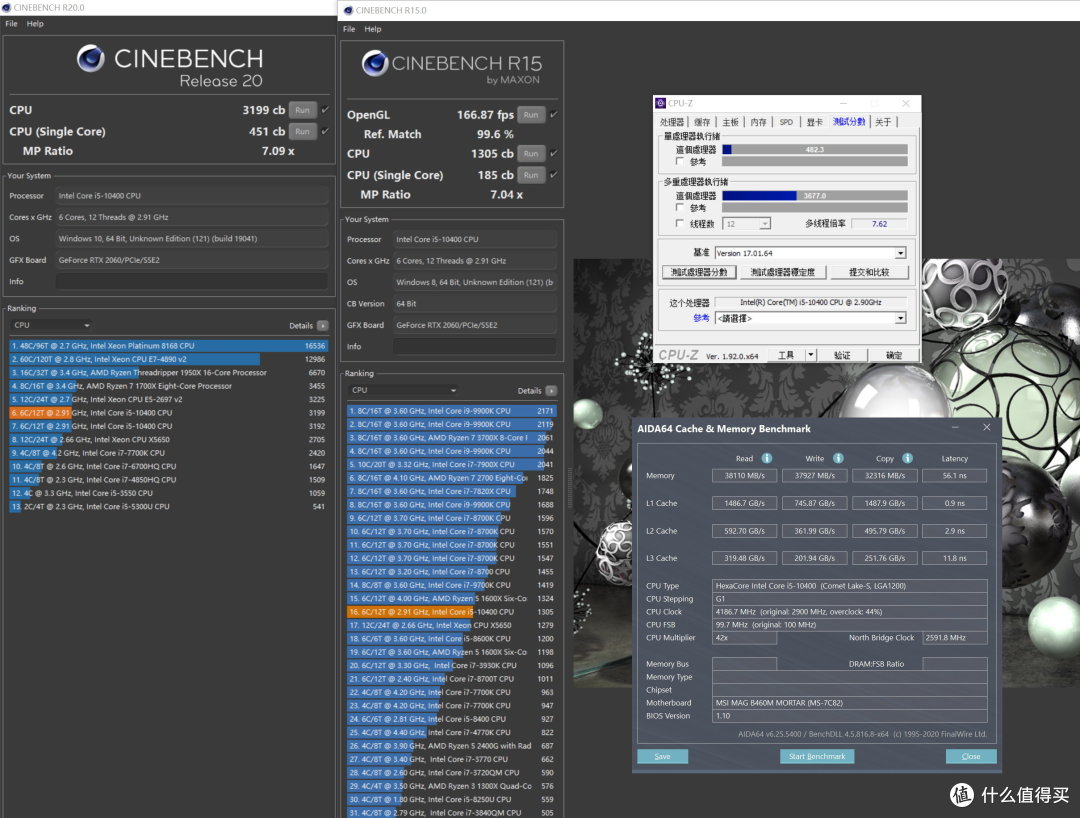The width and height of the screenshot is (1080, 818).
Task: Switch to the 处理器 tab in CPU-Z
Action: pyautogui.click(x=672, y=122)
